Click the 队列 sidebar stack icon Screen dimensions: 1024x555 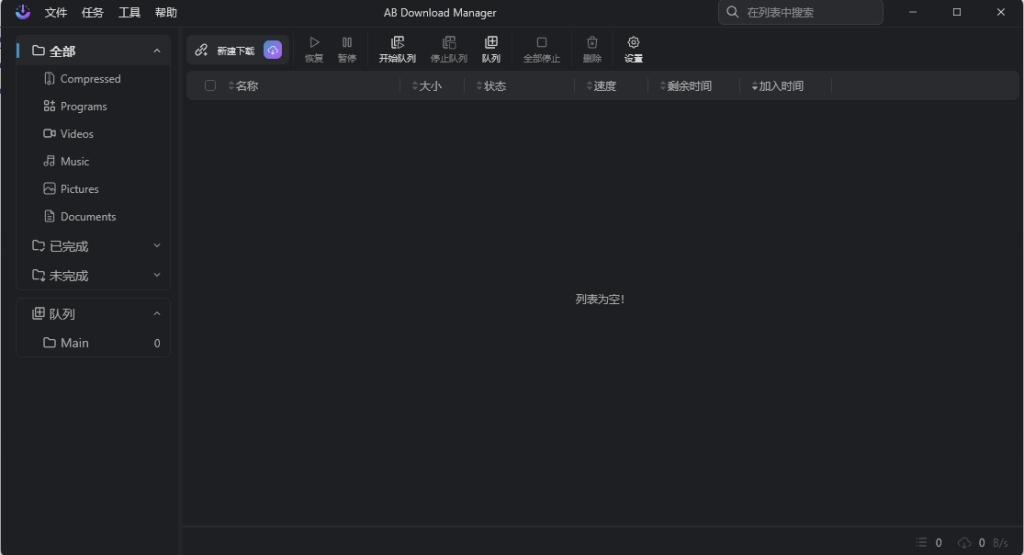point(39,313)
